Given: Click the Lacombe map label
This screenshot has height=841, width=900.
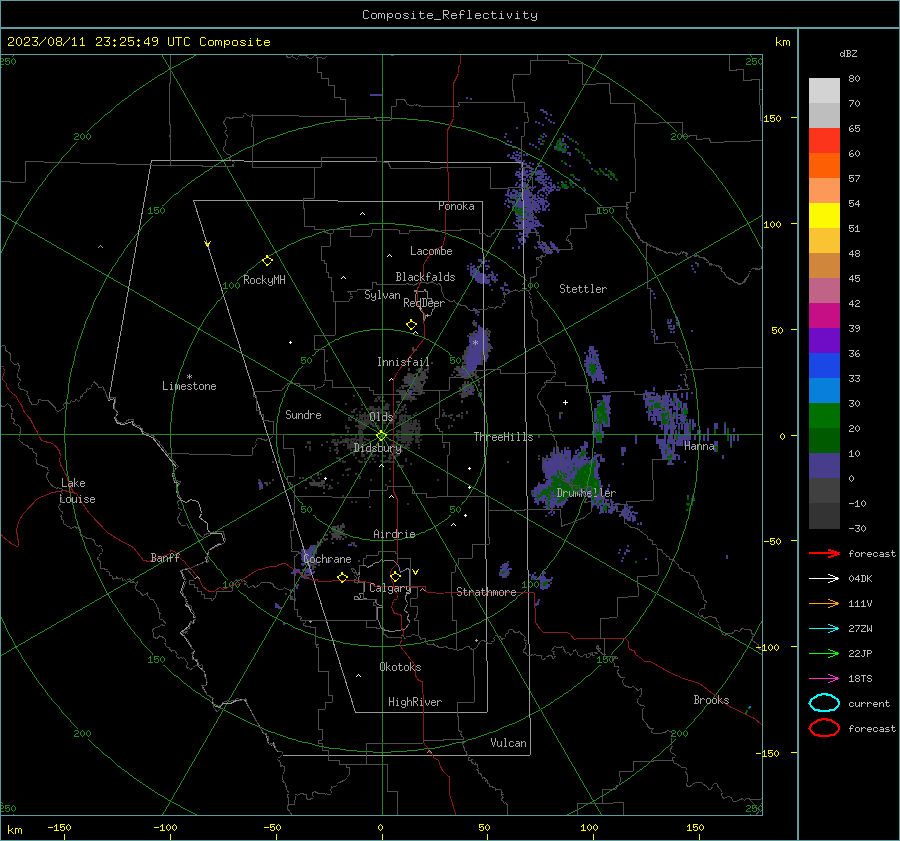Looking at the screenshot, I should [x=431, y=251].
